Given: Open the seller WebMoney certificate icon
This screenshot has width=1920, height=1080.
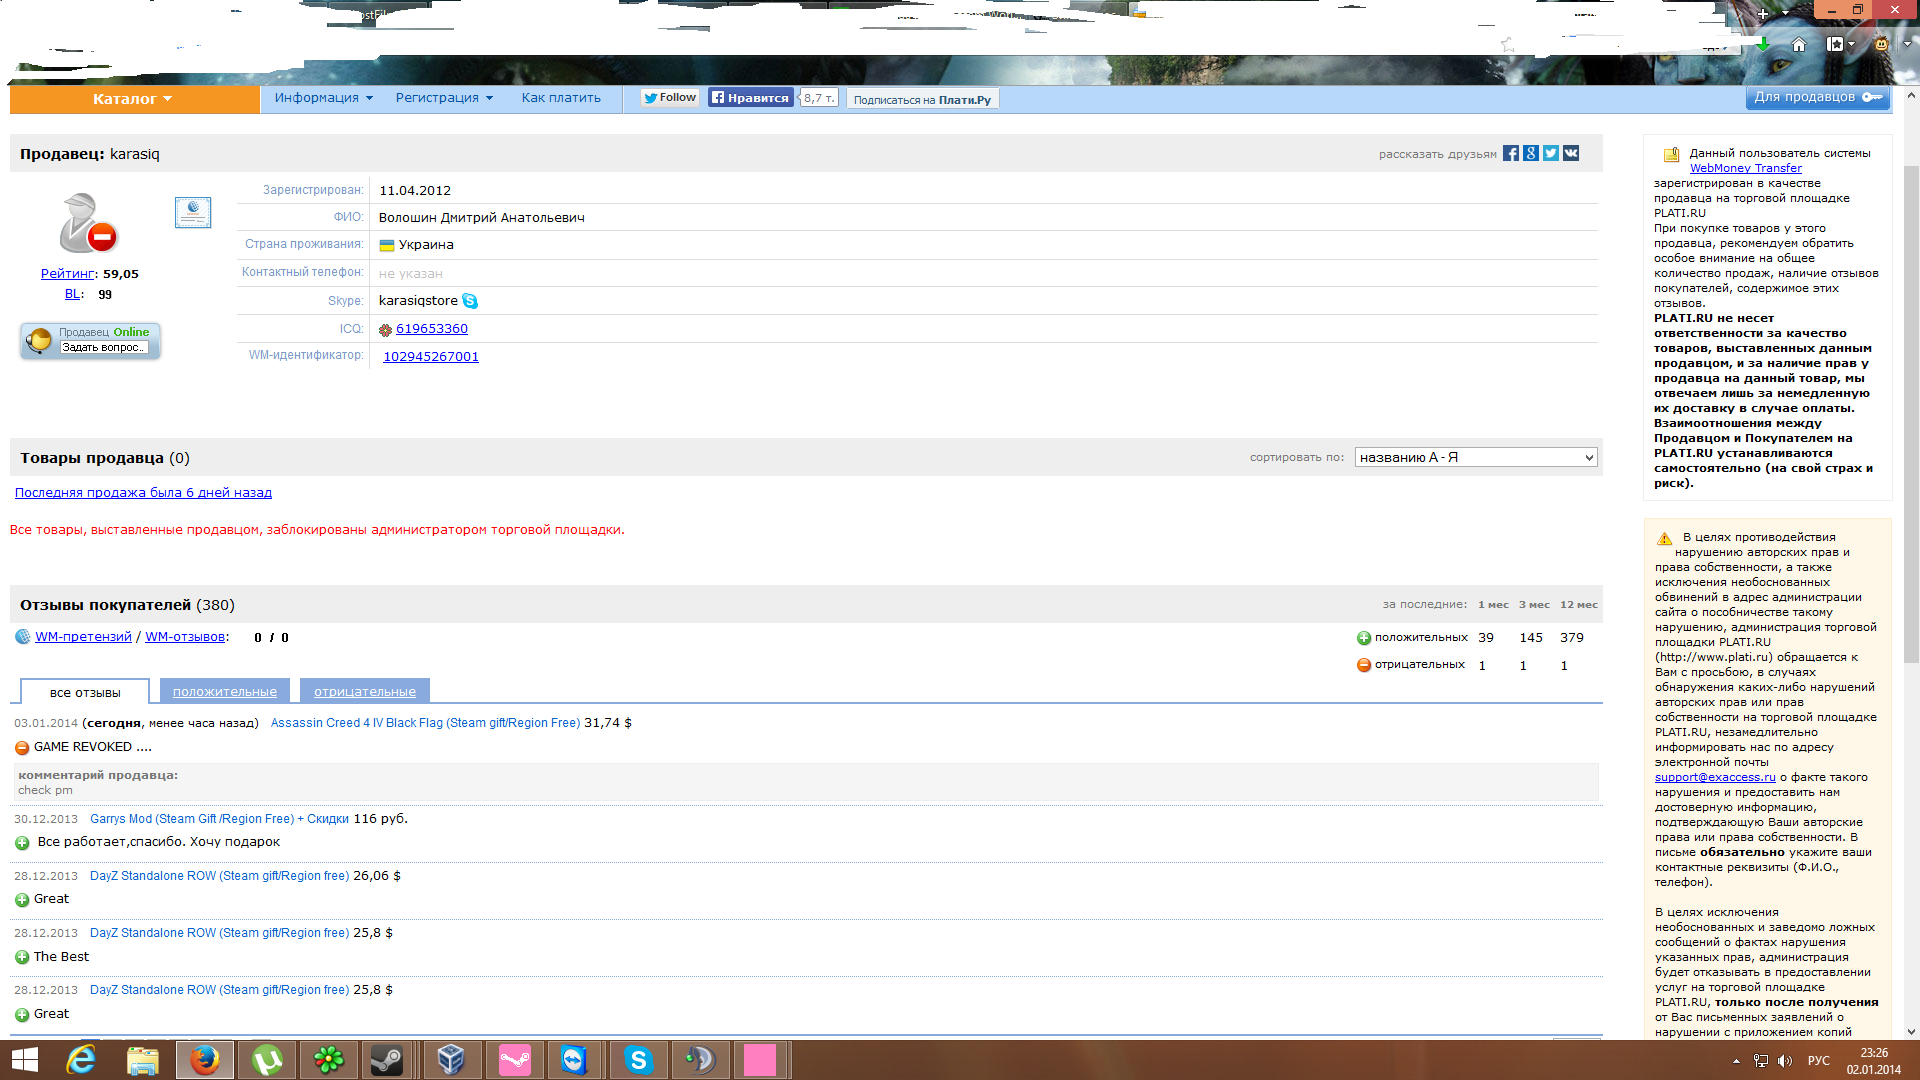Looking at the screenshot, I should pos(193,213).
